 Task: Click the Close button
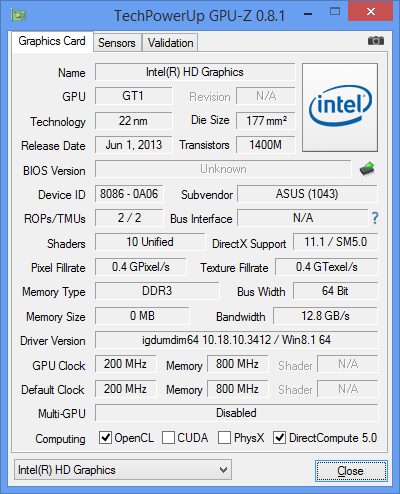[351, 471]
